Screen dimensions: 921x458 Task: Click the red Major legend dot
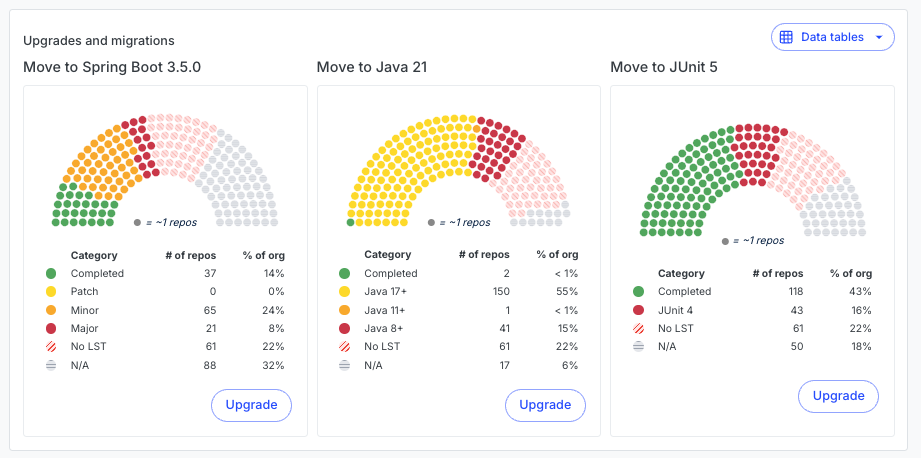51,328
